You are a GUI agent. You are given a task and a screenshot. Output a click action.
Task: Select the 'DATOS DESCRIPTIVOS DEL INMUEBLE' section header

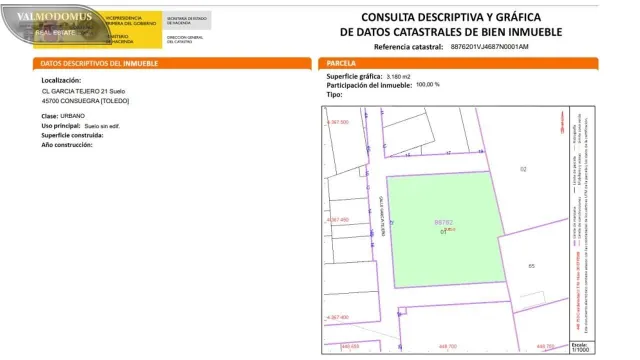172,64
